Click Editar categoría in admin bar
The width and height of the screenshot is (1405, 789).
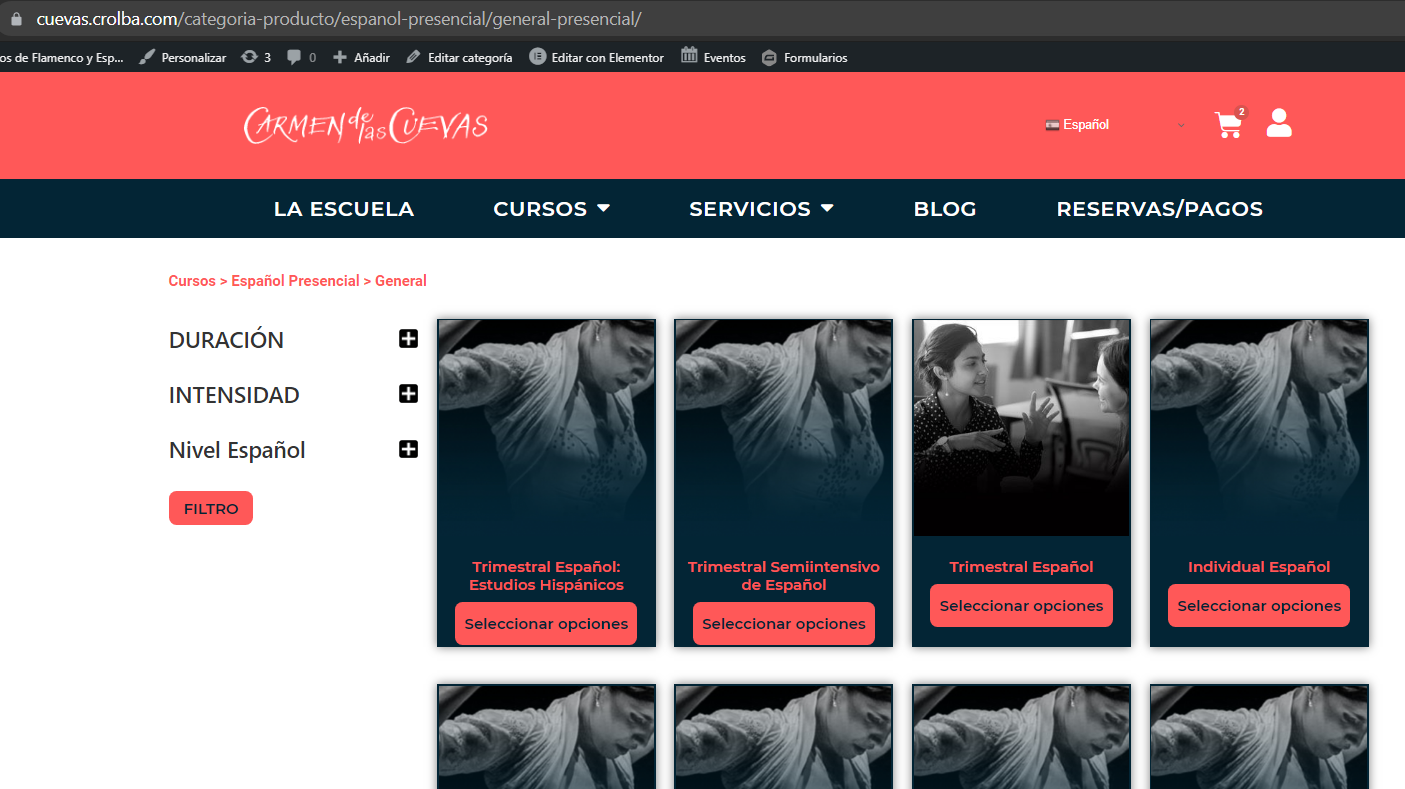[459, 58]
